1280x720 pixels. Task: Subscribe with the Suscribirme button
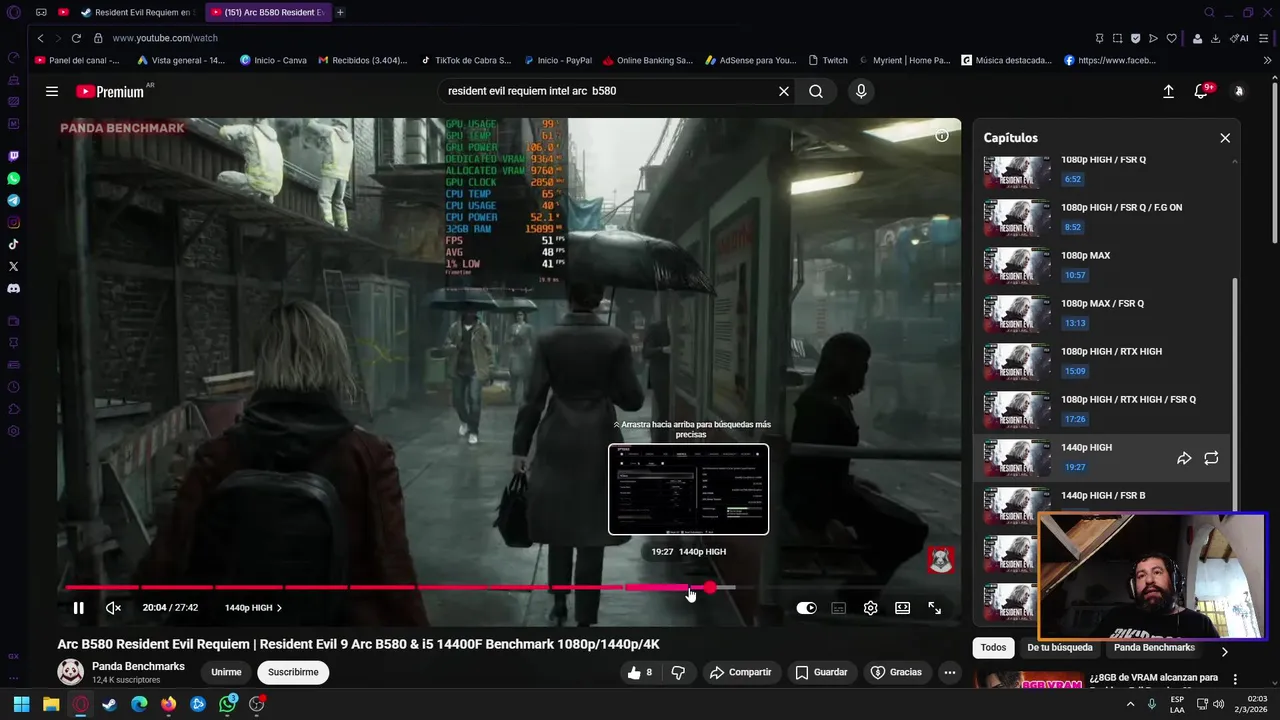point(293,672)
